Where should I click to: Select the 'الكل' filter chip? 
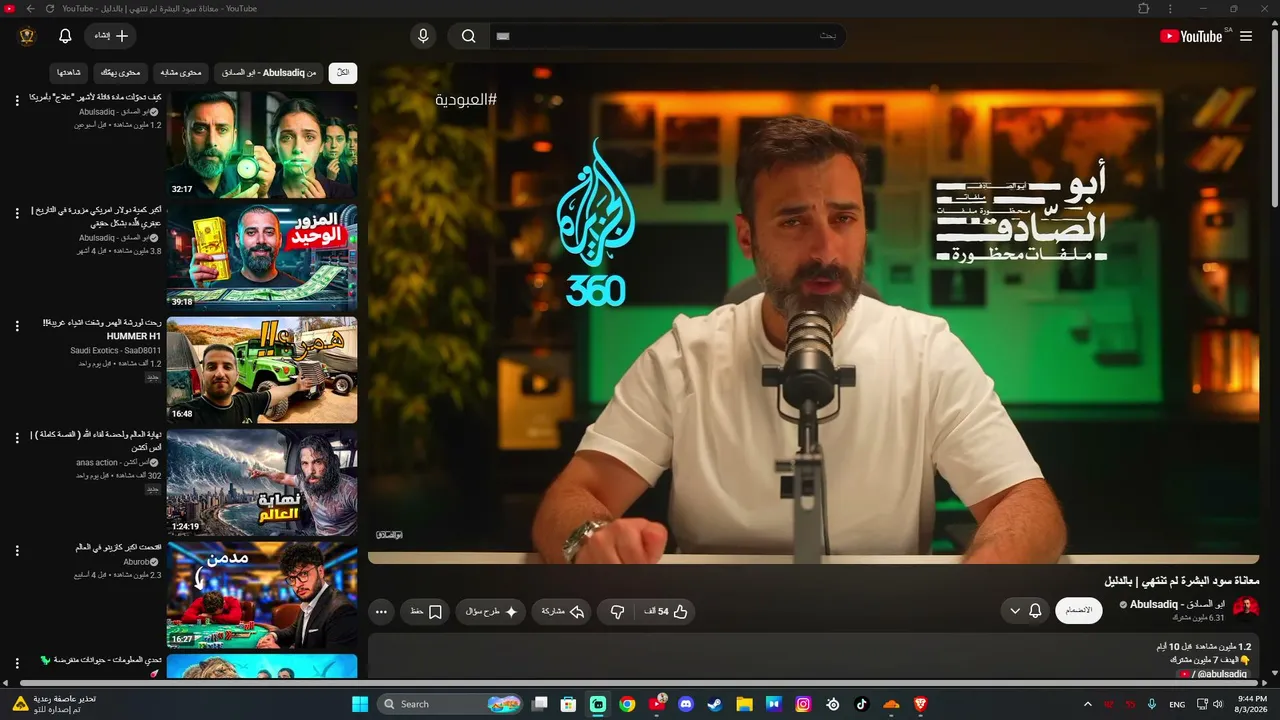pos(343,73)
